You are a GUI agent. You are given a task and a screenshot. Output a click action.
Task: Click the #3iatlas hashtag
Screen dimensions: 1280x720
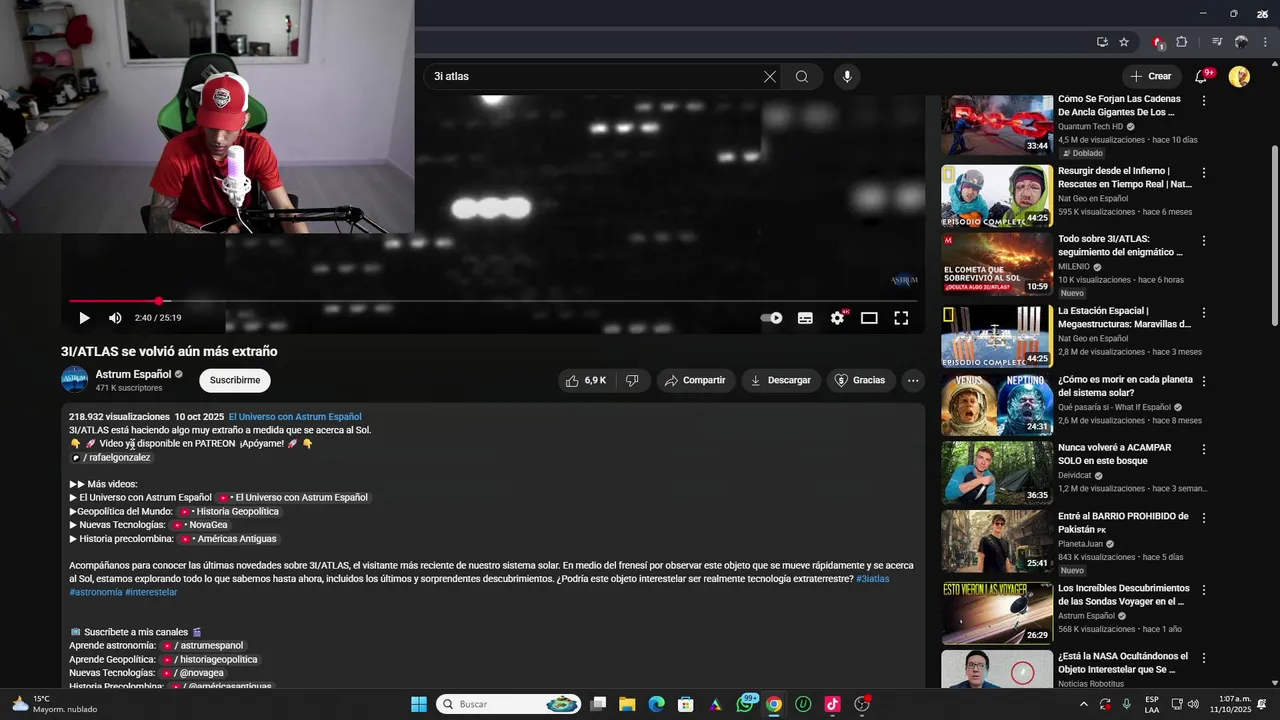873,579
